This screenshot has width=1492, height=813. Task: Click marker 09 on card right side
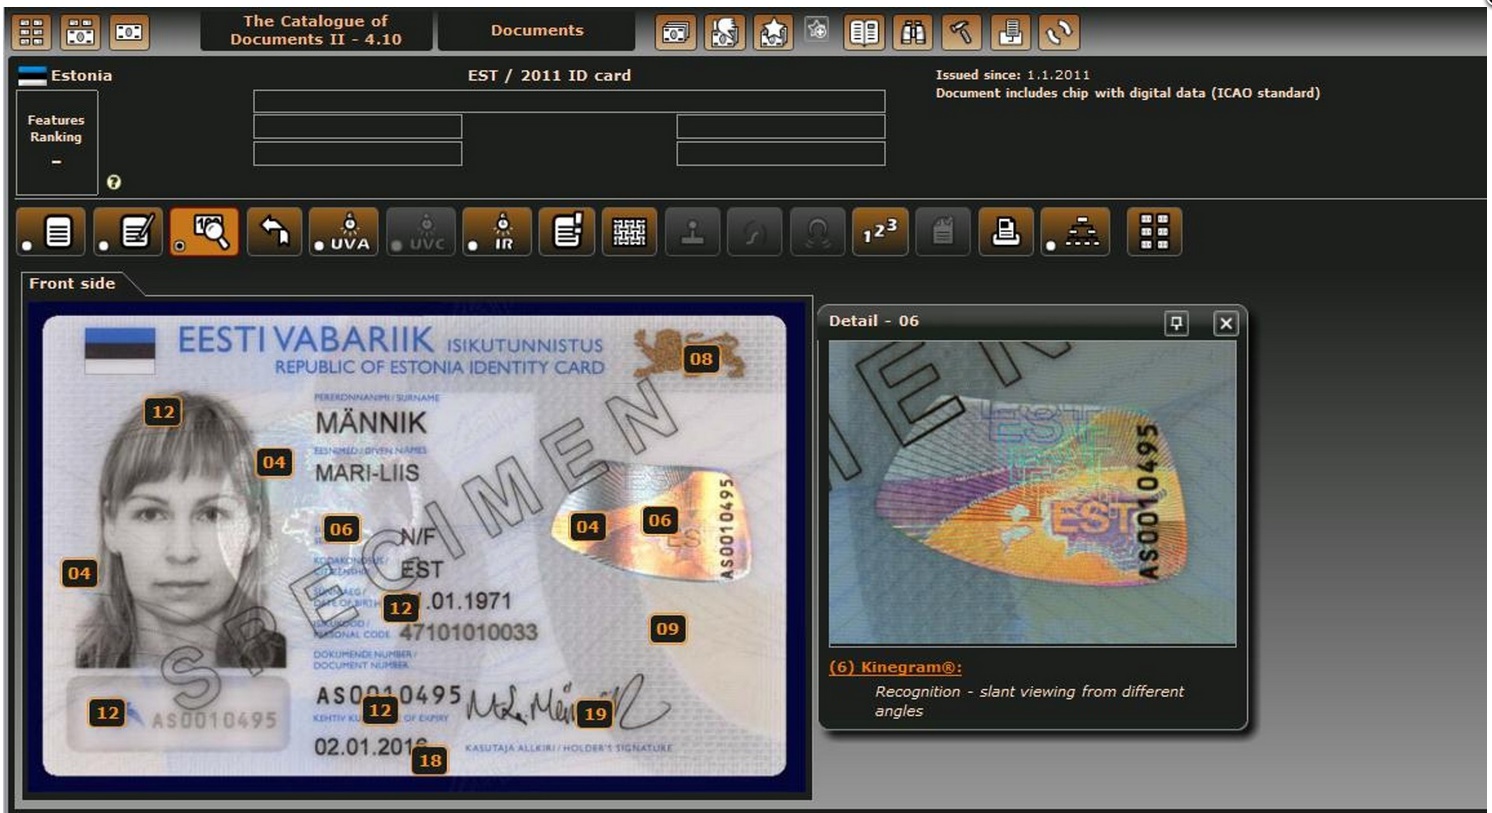(x=667, y=629)
